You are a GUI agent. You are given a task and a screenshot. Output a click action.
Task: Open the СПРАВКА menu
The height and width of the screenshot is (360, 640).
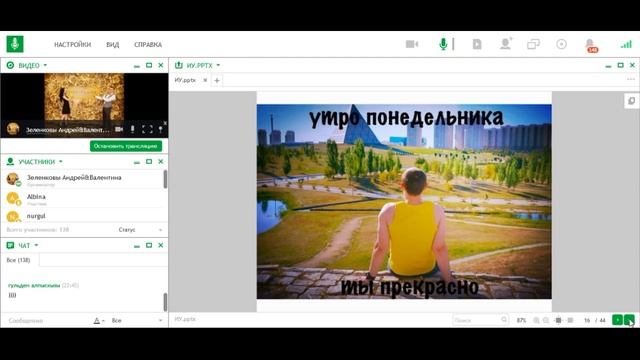tap(148, 44)
